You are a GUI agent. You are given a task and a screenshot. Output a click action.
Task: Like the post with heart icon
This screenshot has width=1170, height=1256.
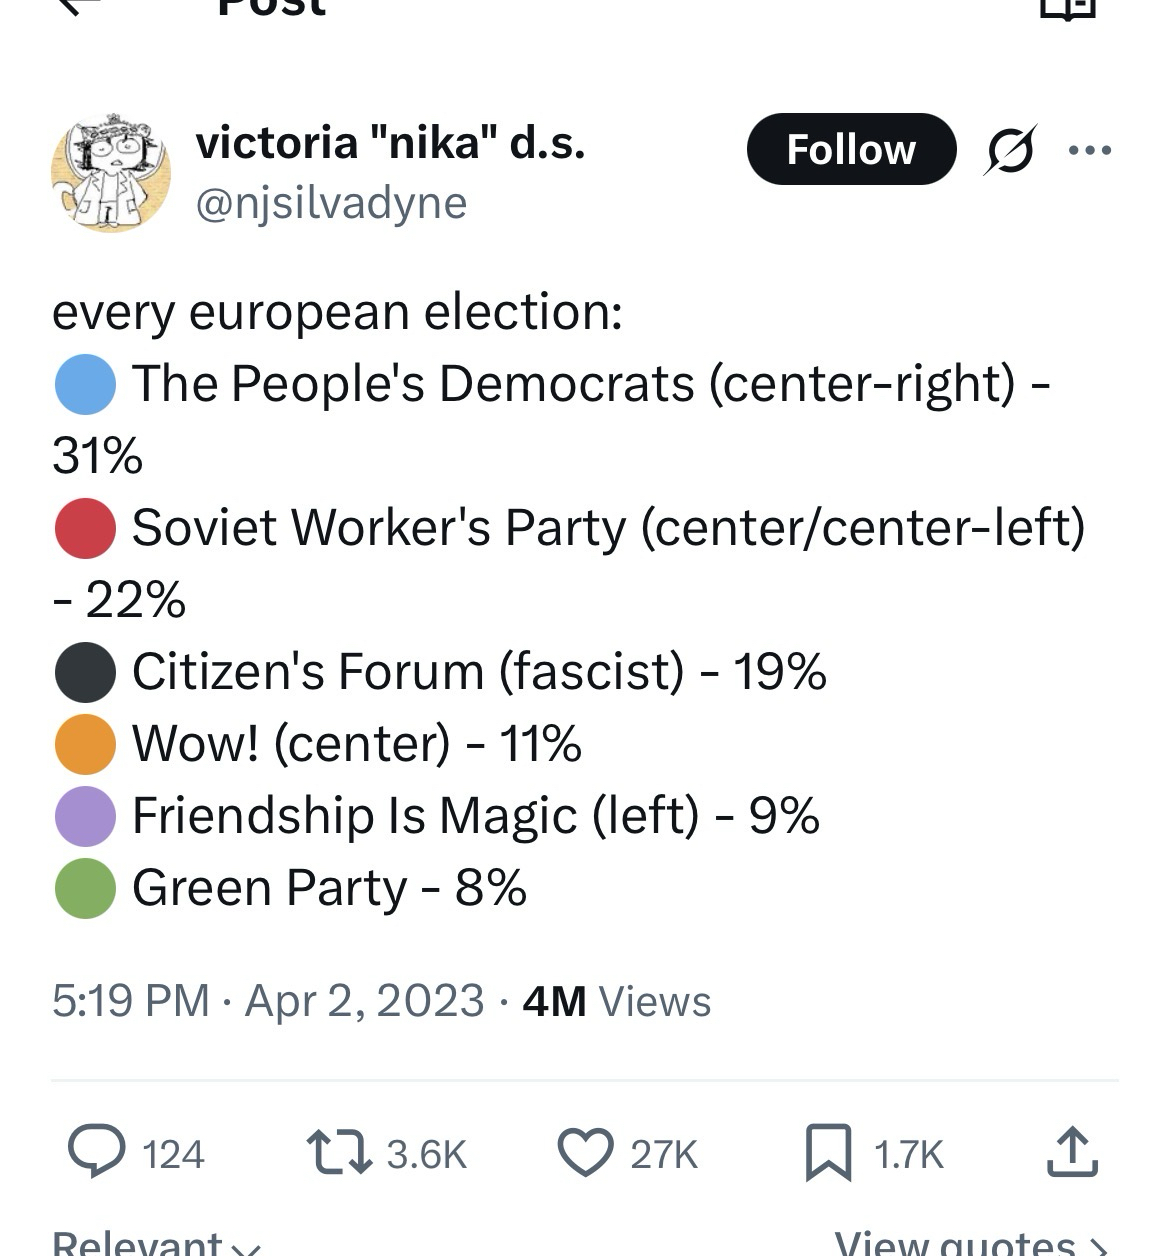(x=585, y=1152)
